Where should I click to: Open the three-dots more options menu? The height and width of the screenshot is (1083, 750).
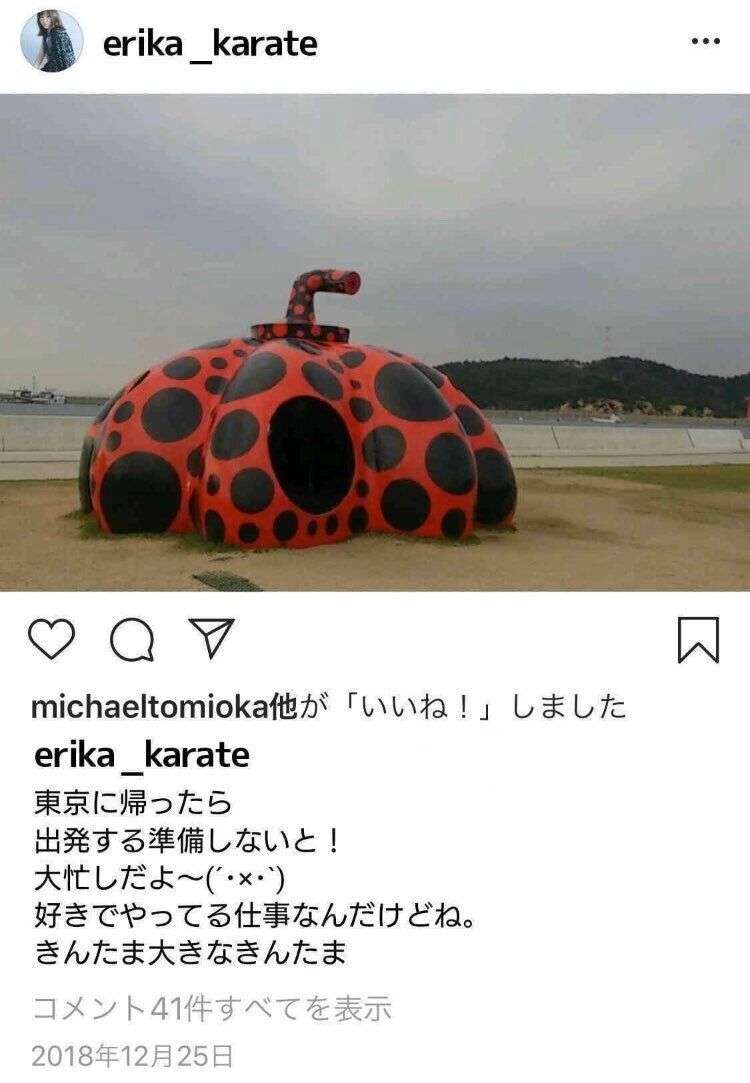705,41
